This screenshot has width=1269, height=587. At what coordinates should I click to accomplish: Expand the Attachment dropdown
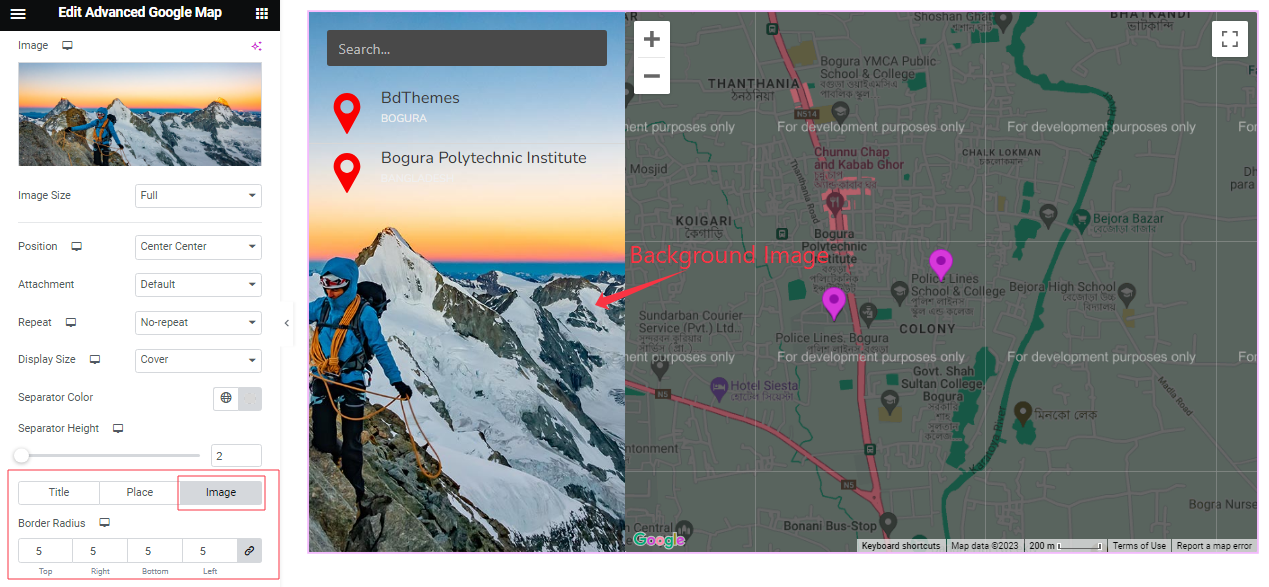(x=198, y=285)
